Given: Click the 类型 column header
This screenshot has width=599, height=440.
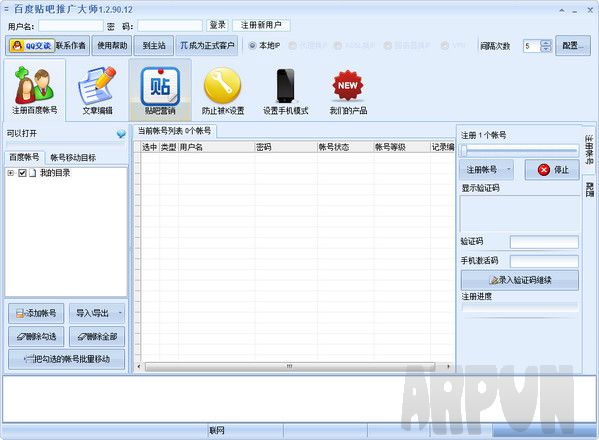Looking at the screenshot, I should 168,147.
